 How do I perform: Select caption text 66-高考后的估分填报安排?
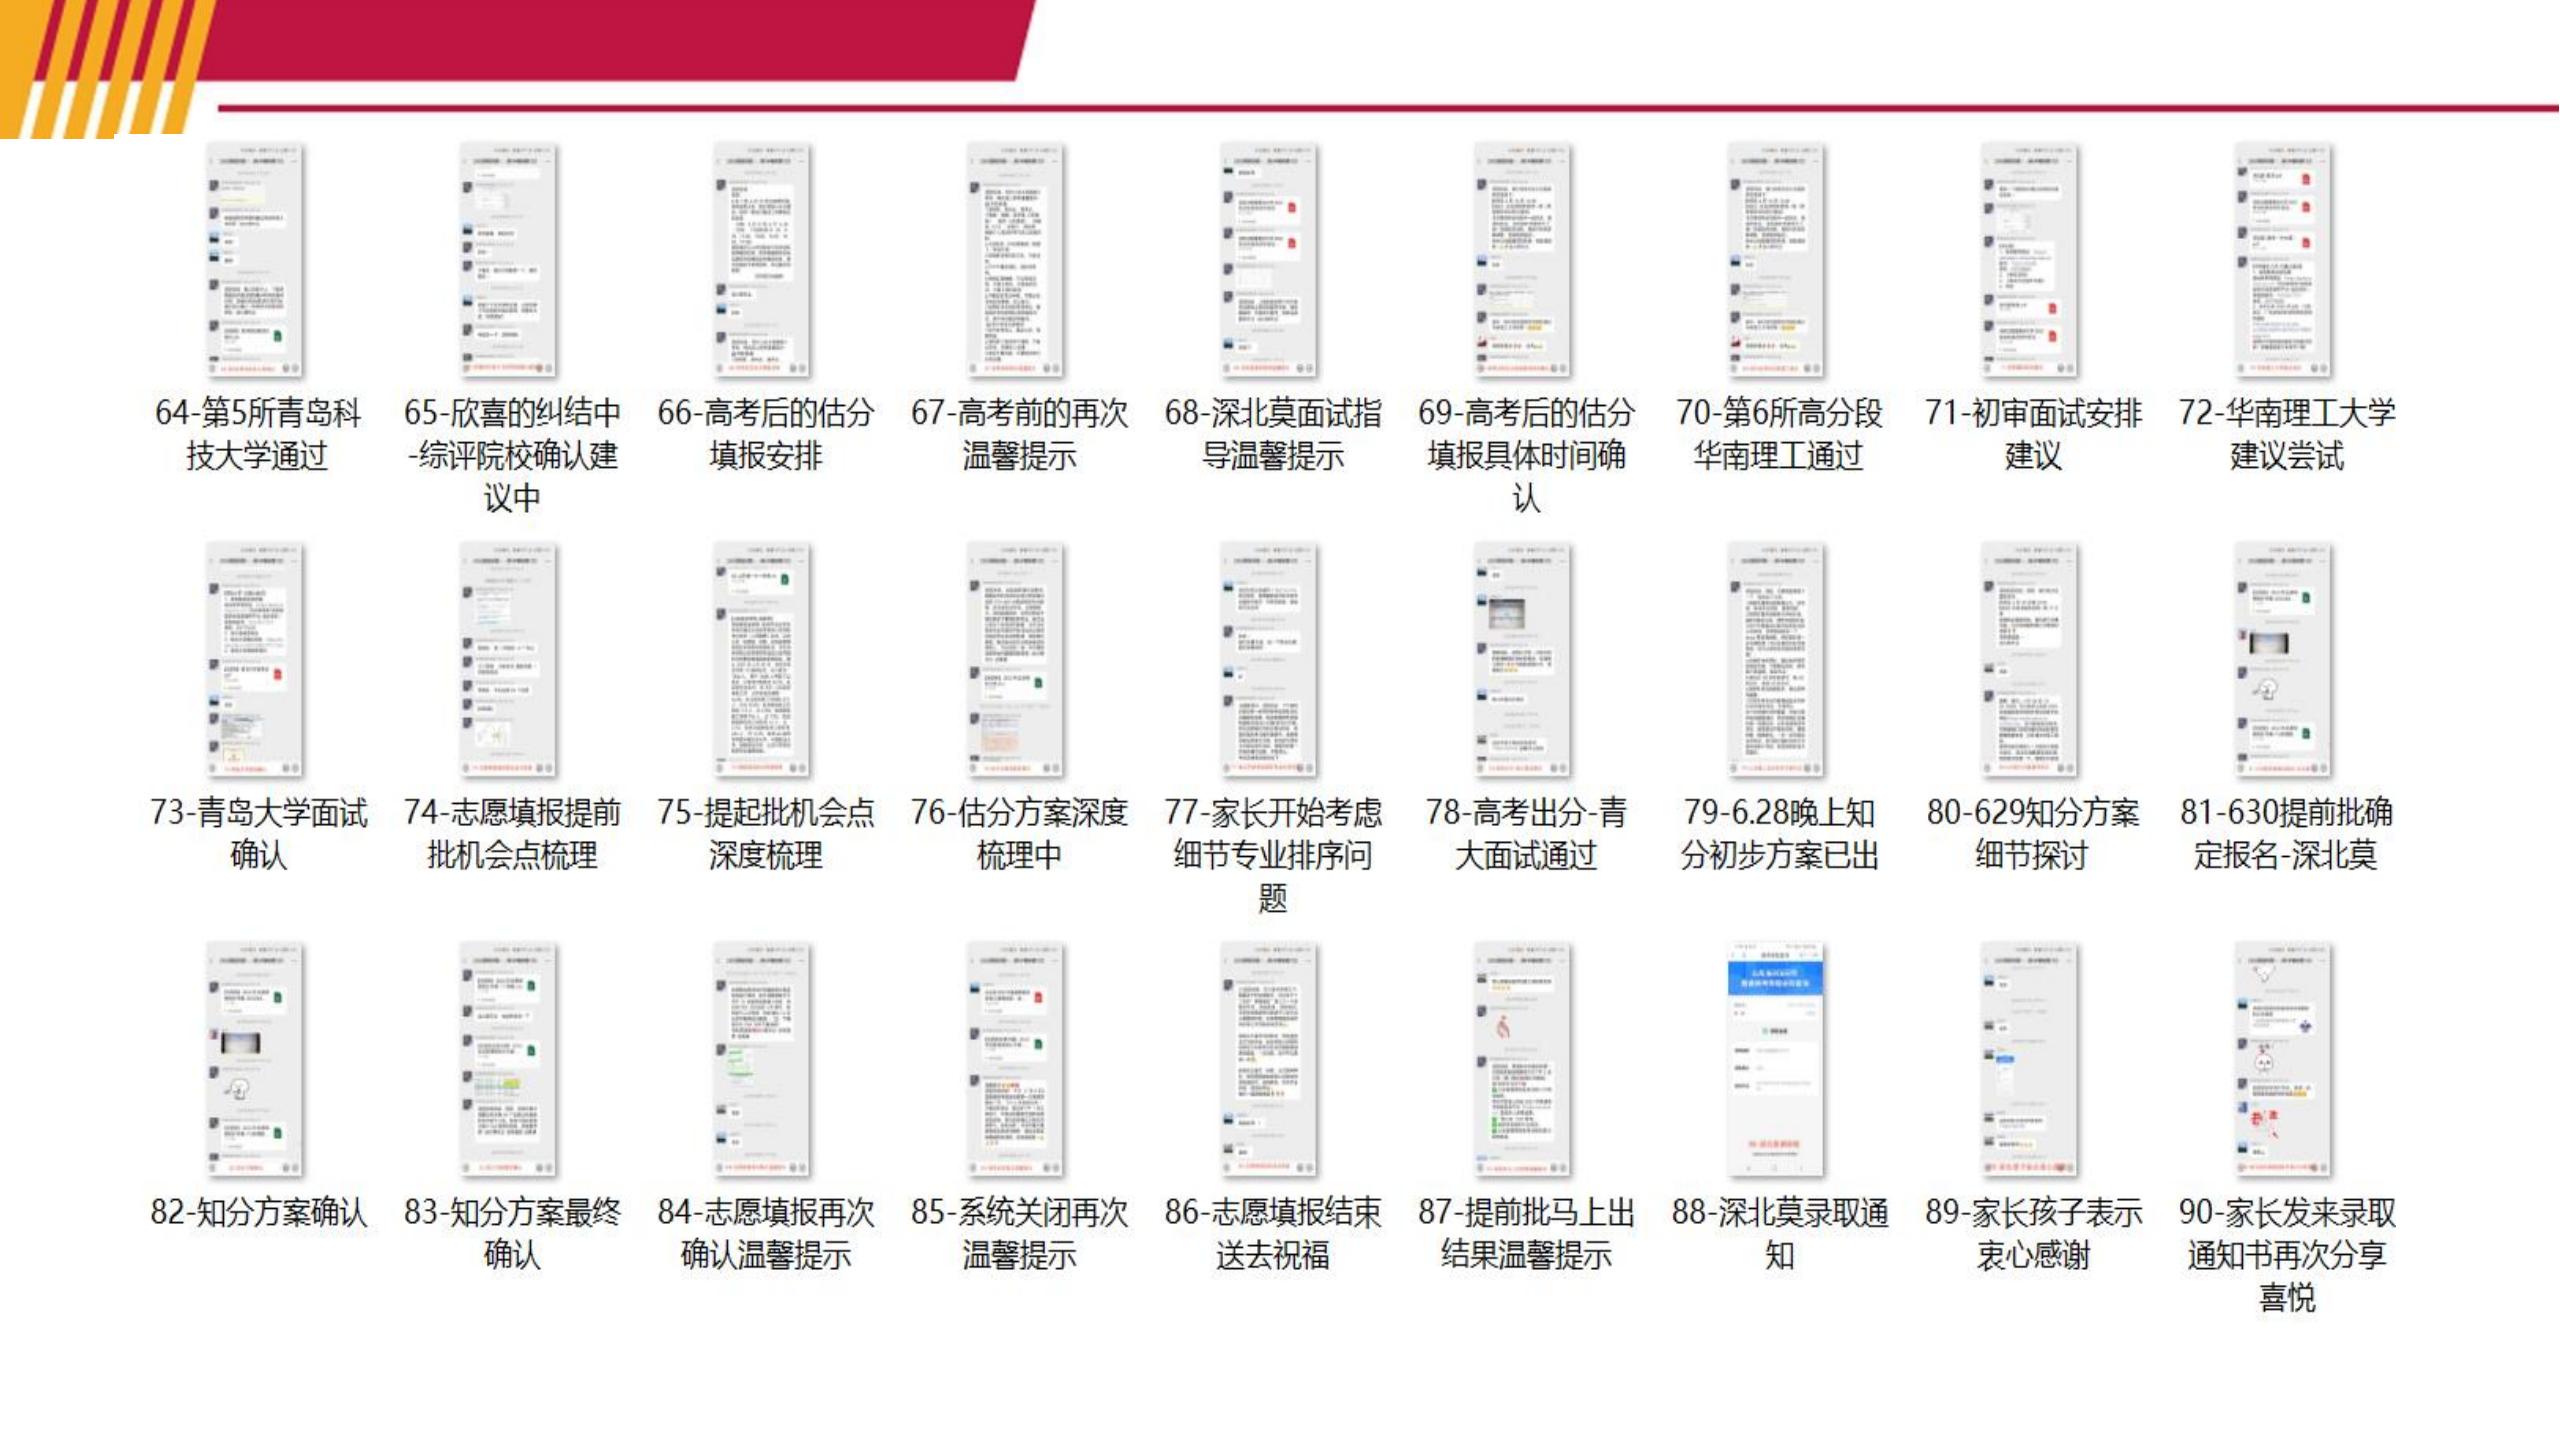point(765,434)
